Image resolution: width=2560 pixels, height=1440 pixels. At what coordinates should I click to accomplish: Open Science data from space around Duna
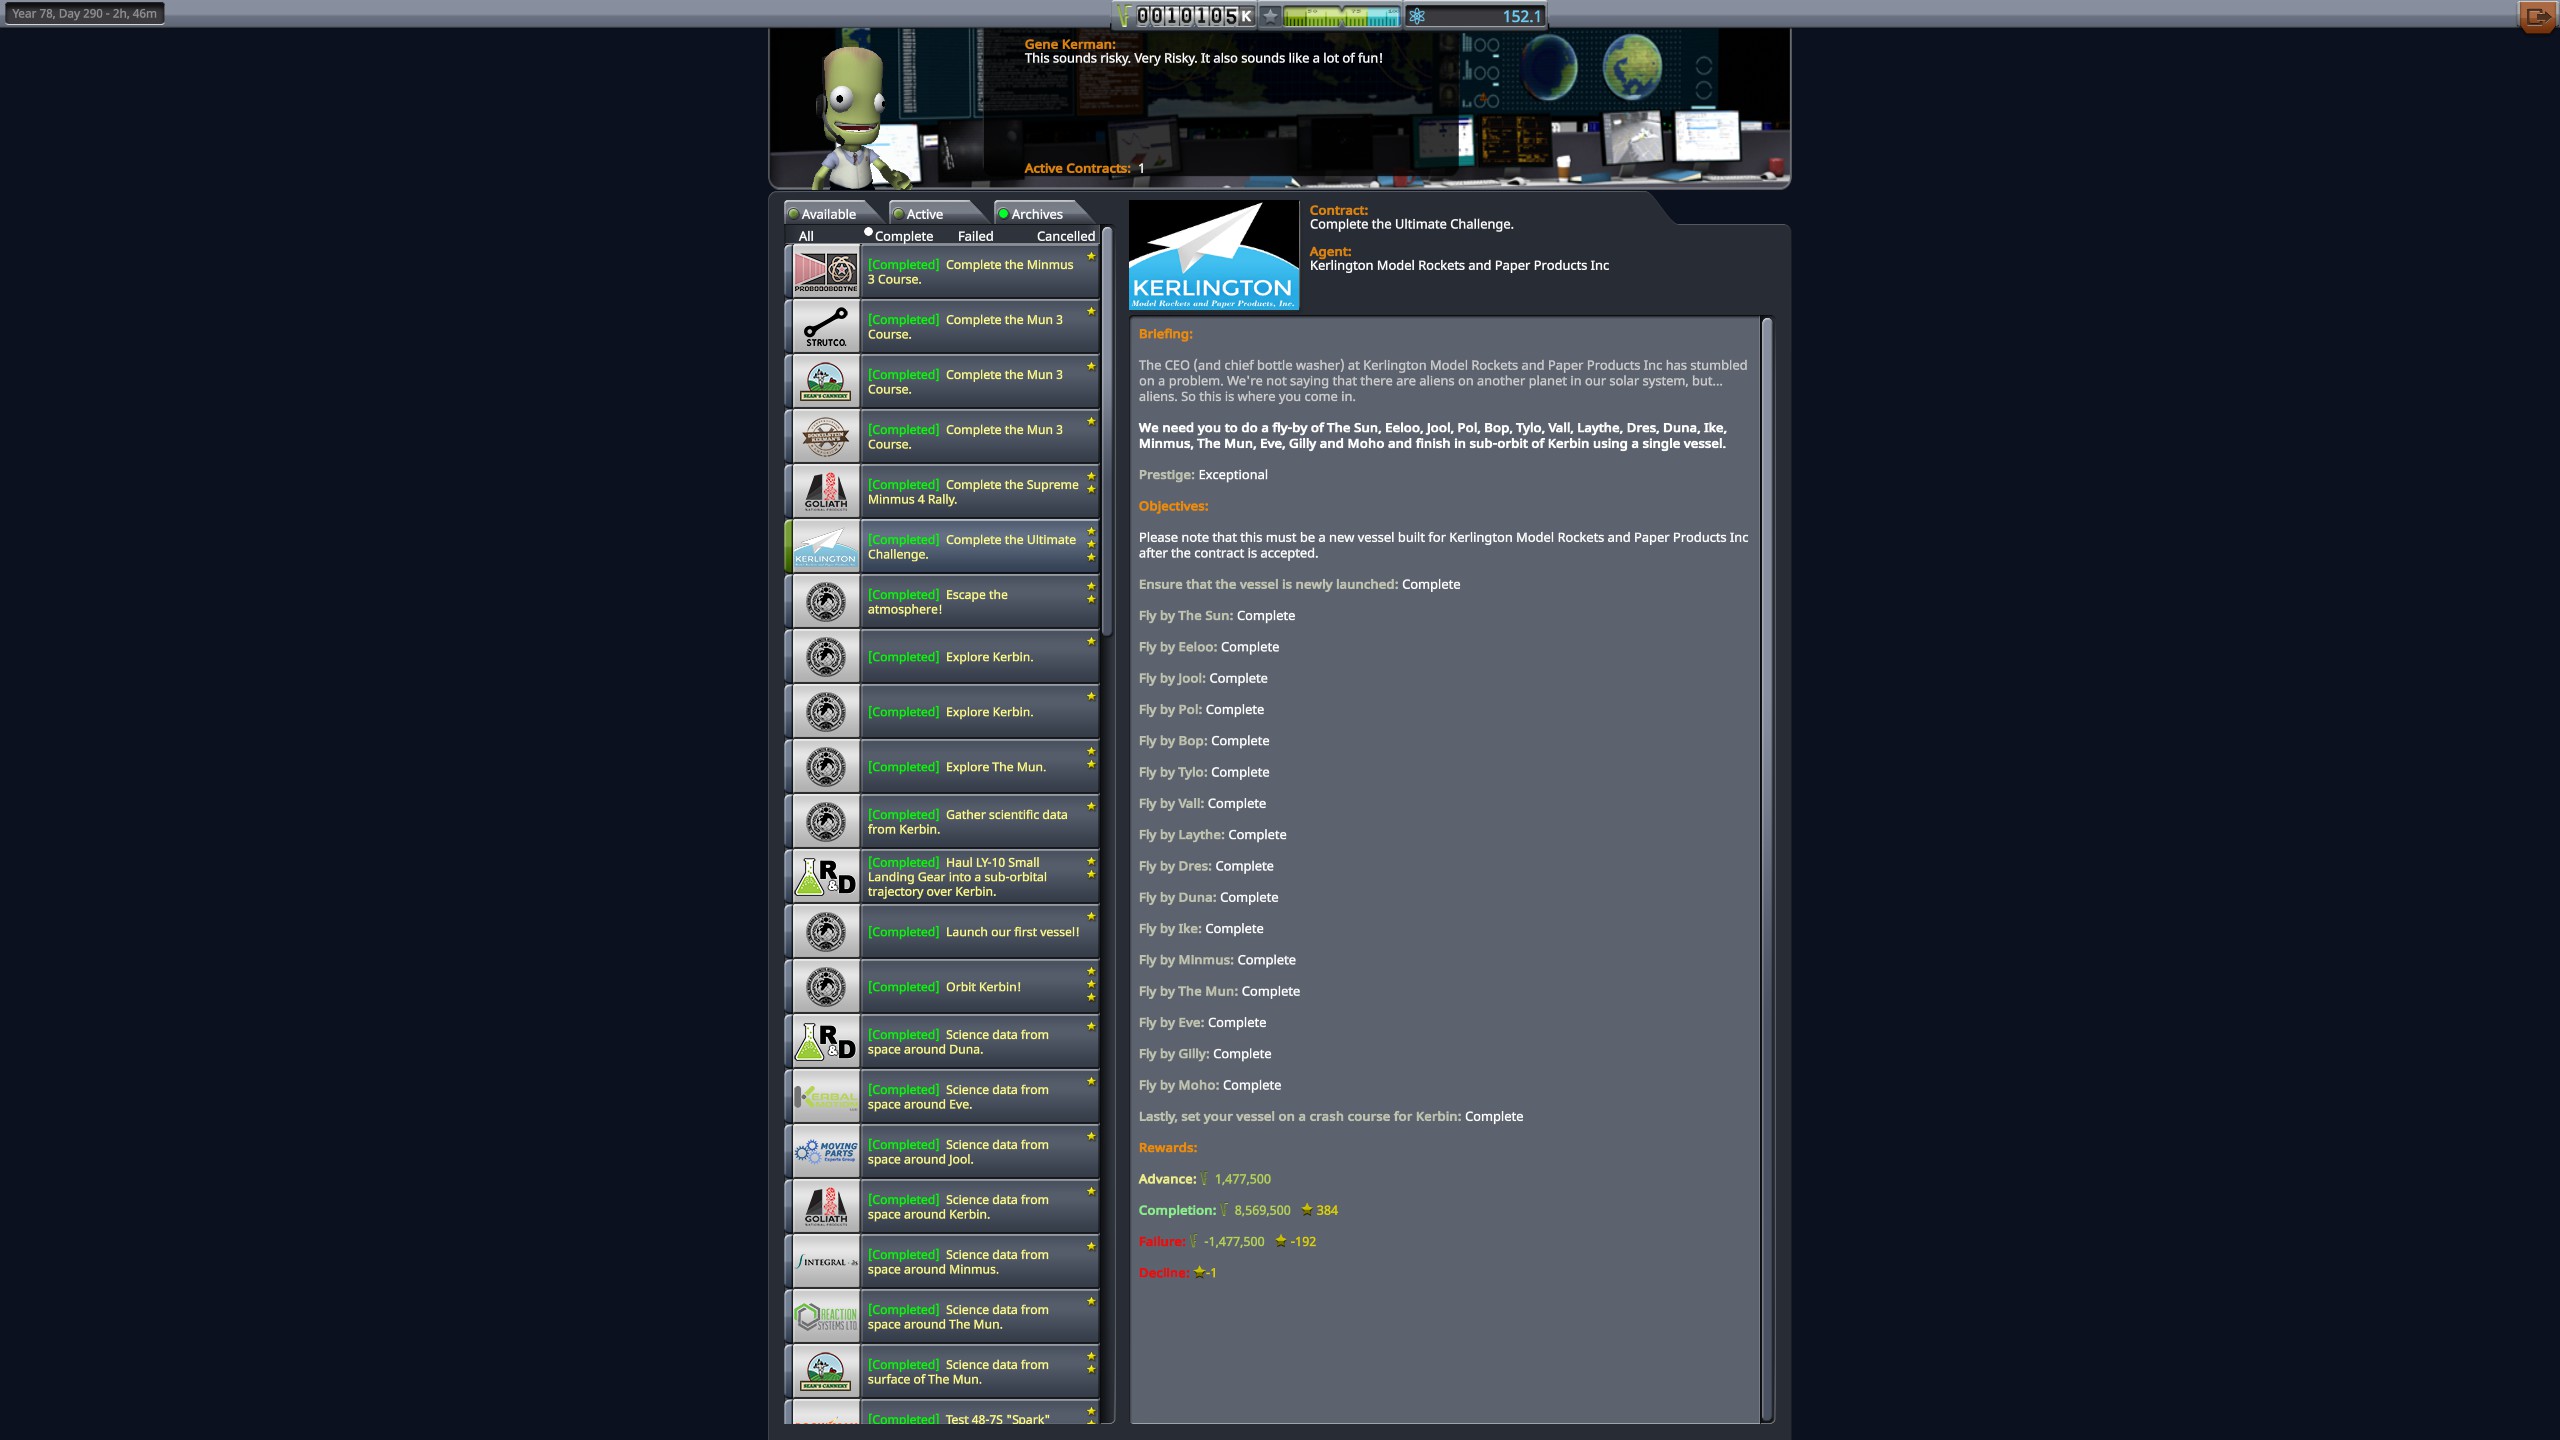942,1042
